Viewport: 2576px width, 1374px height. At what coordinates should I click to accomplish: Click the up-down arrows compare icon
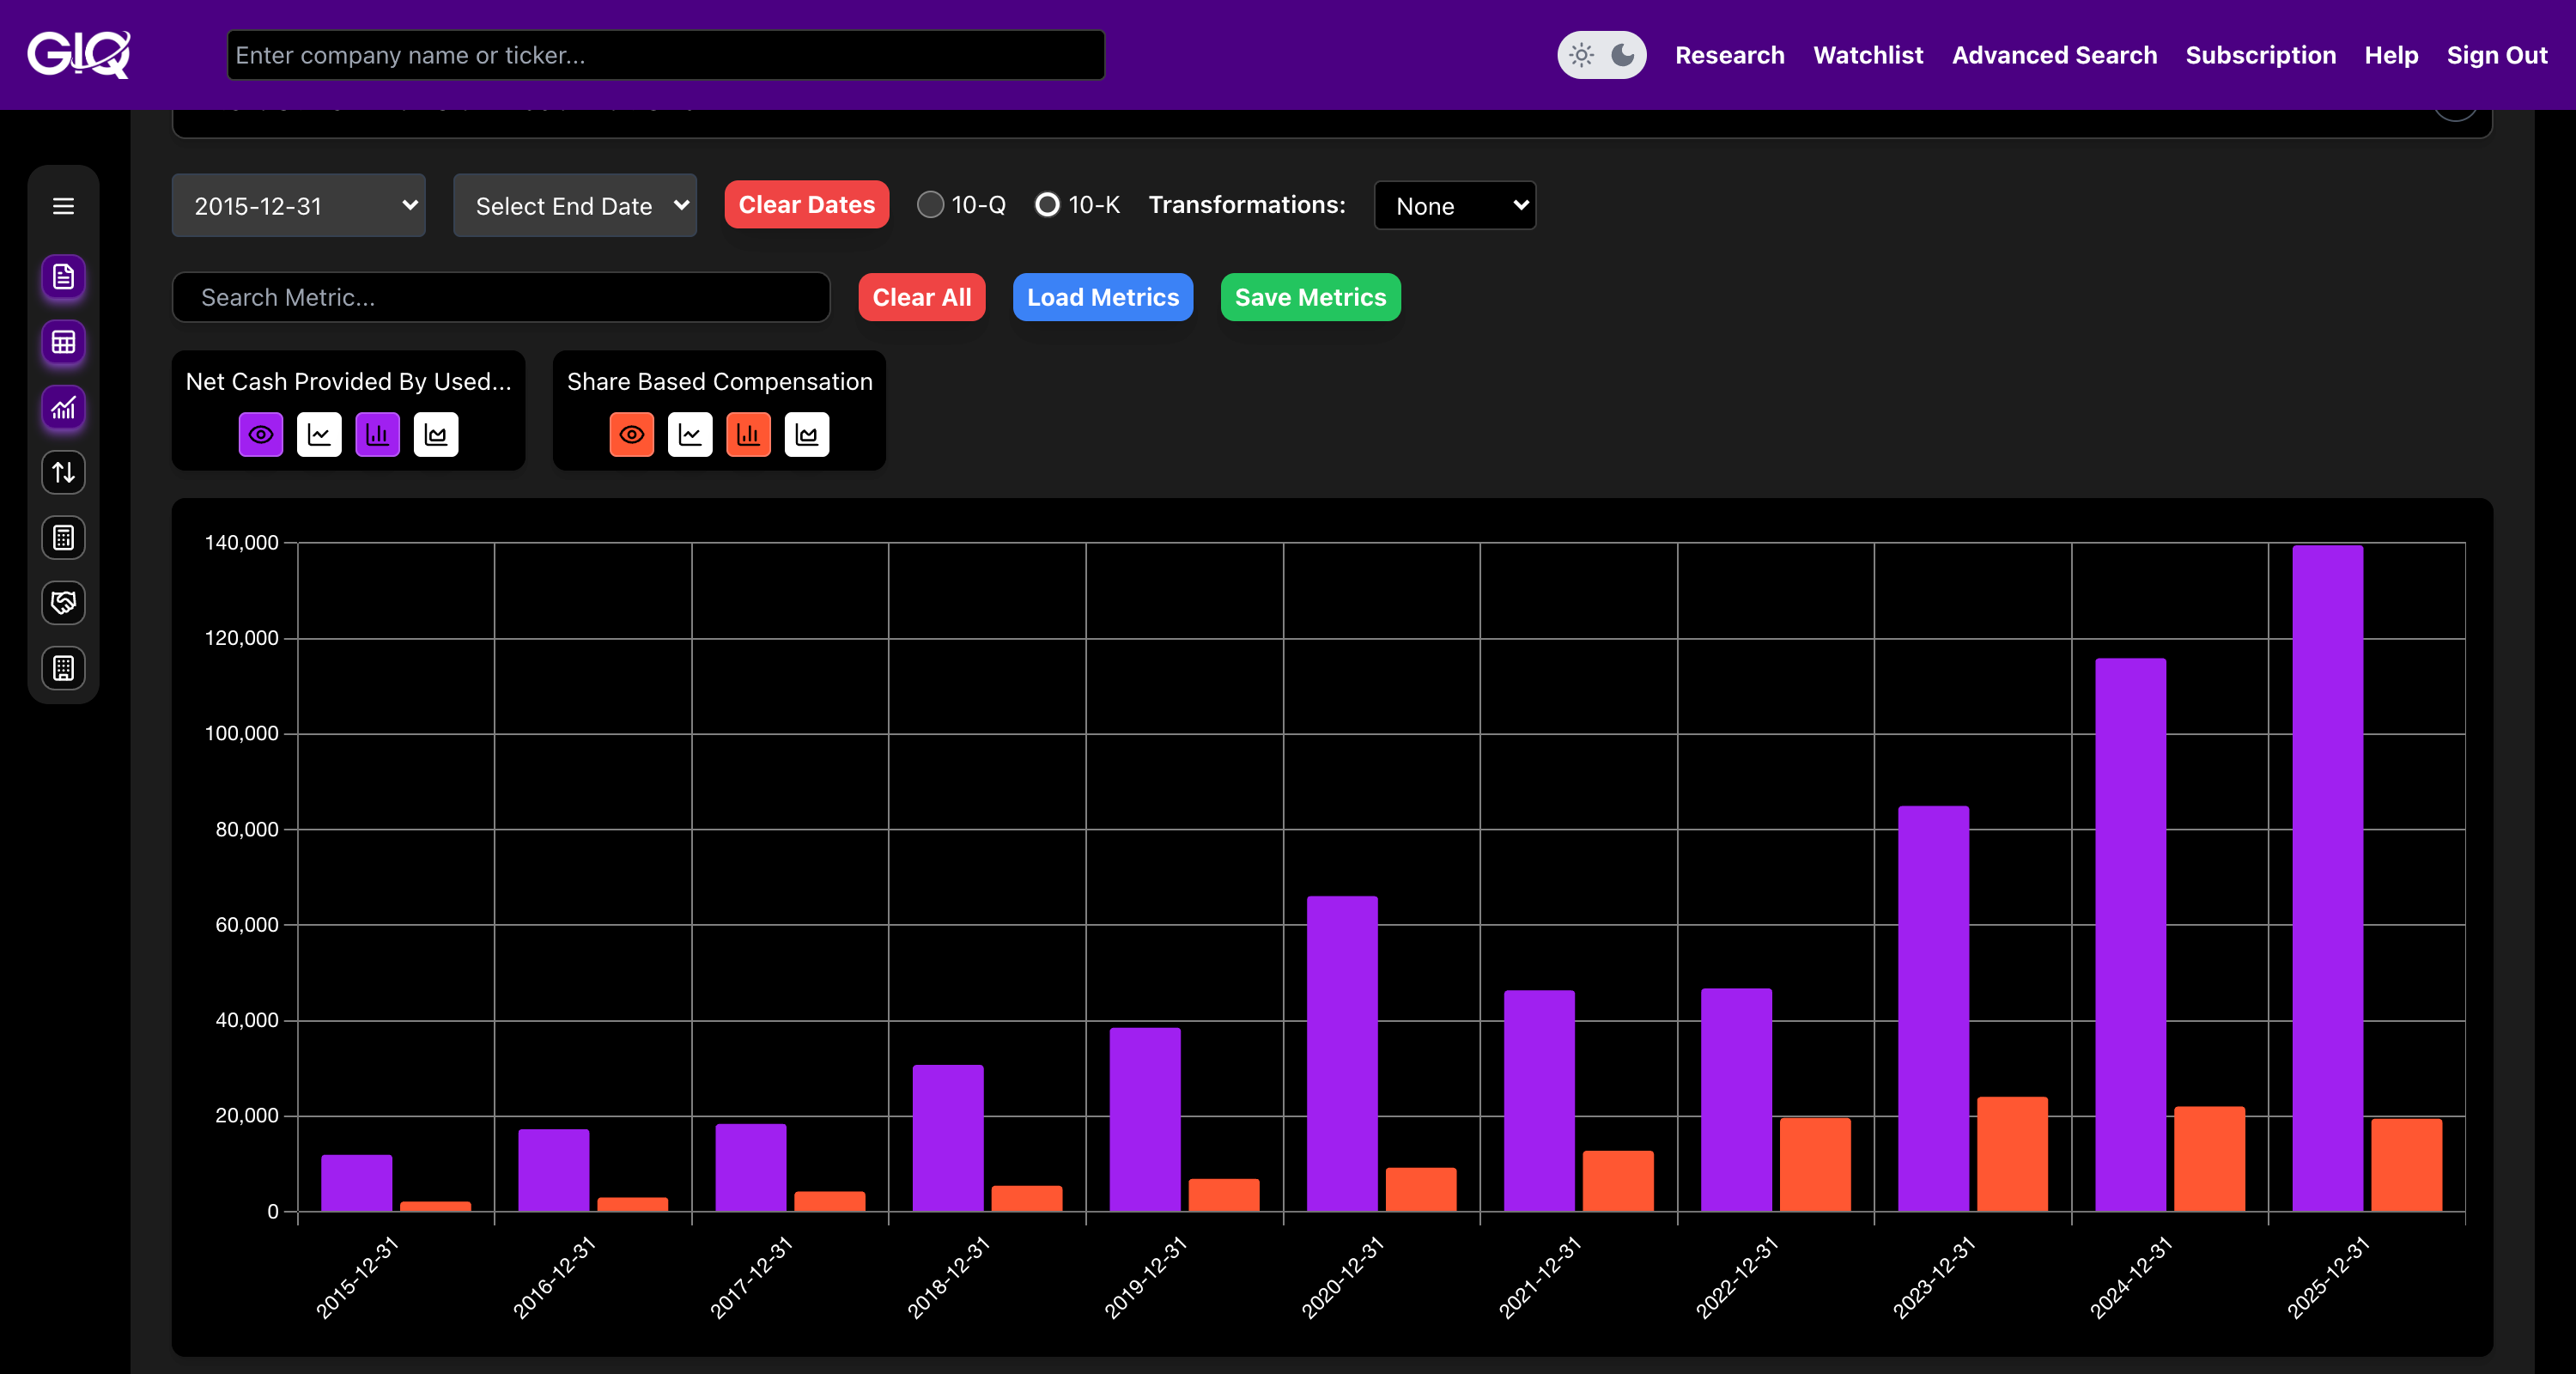click(x=63, y=473)
